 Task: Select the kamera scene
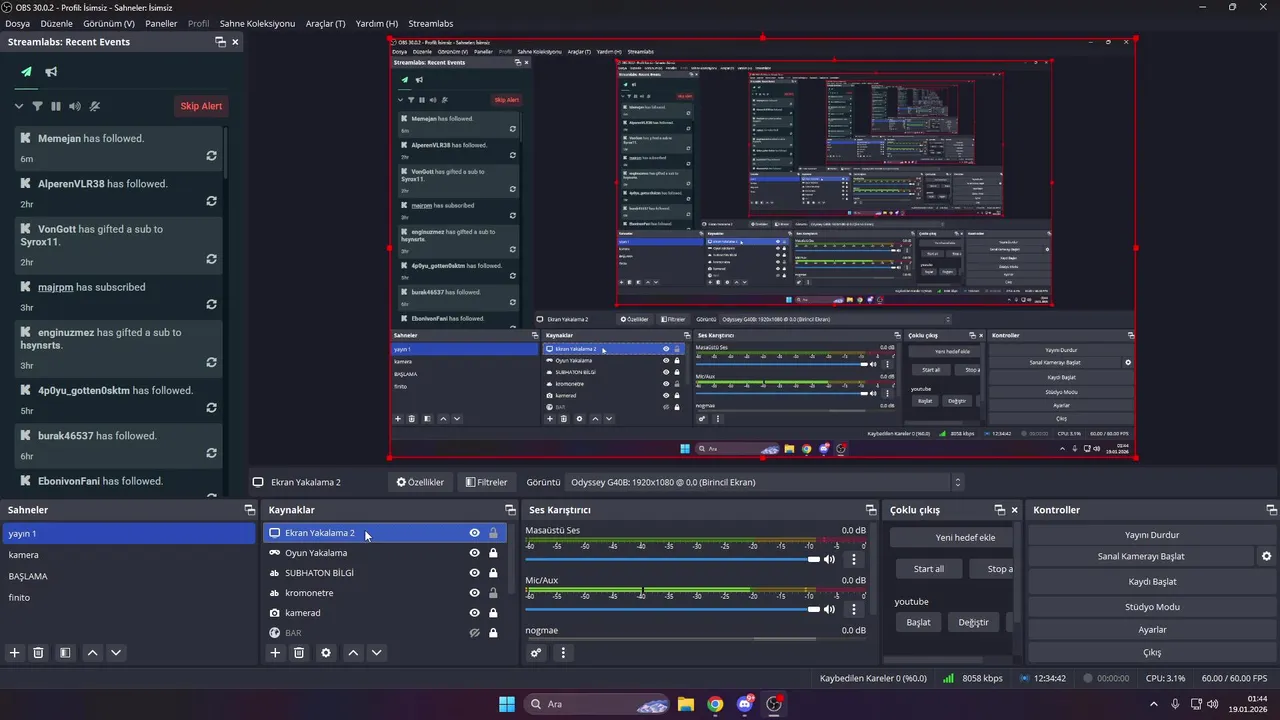click(129, 555)
